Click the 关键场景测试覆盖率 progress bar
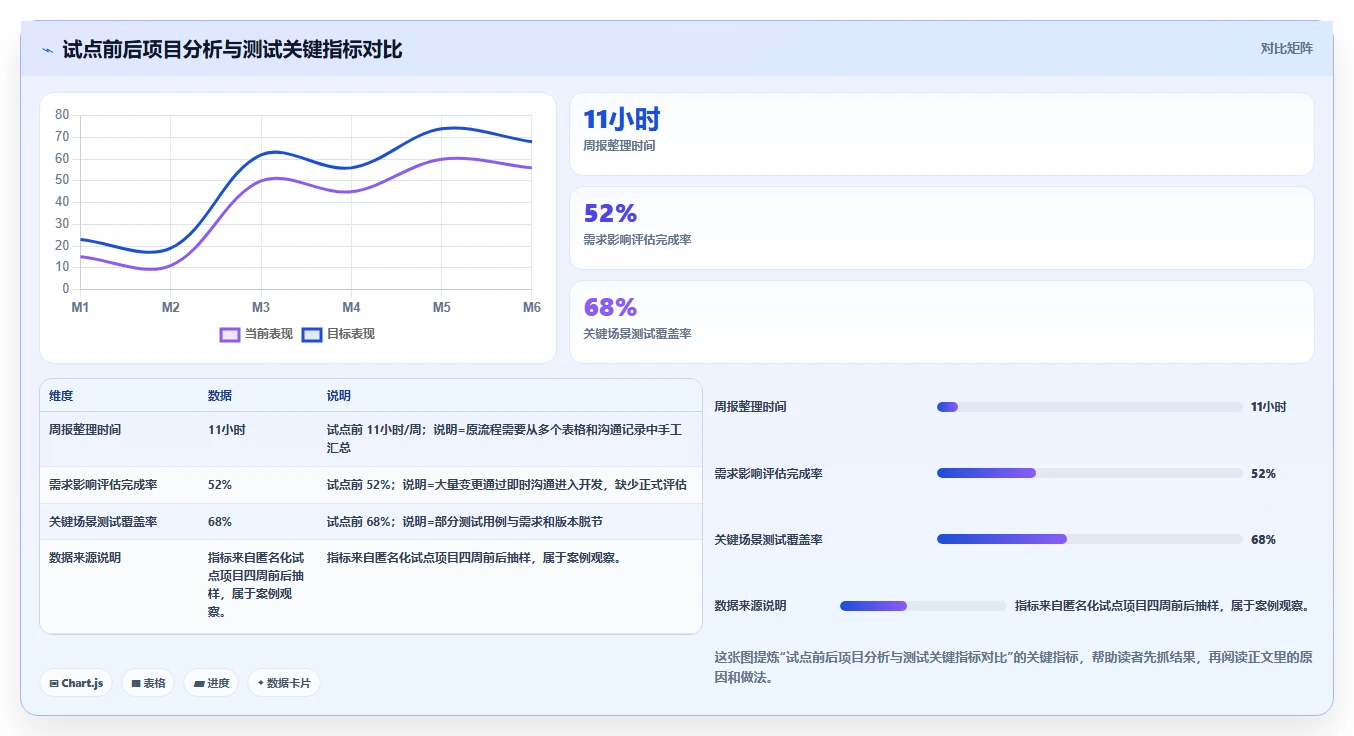This screenshot has height=736, width=1354. tap(1089, 539)
